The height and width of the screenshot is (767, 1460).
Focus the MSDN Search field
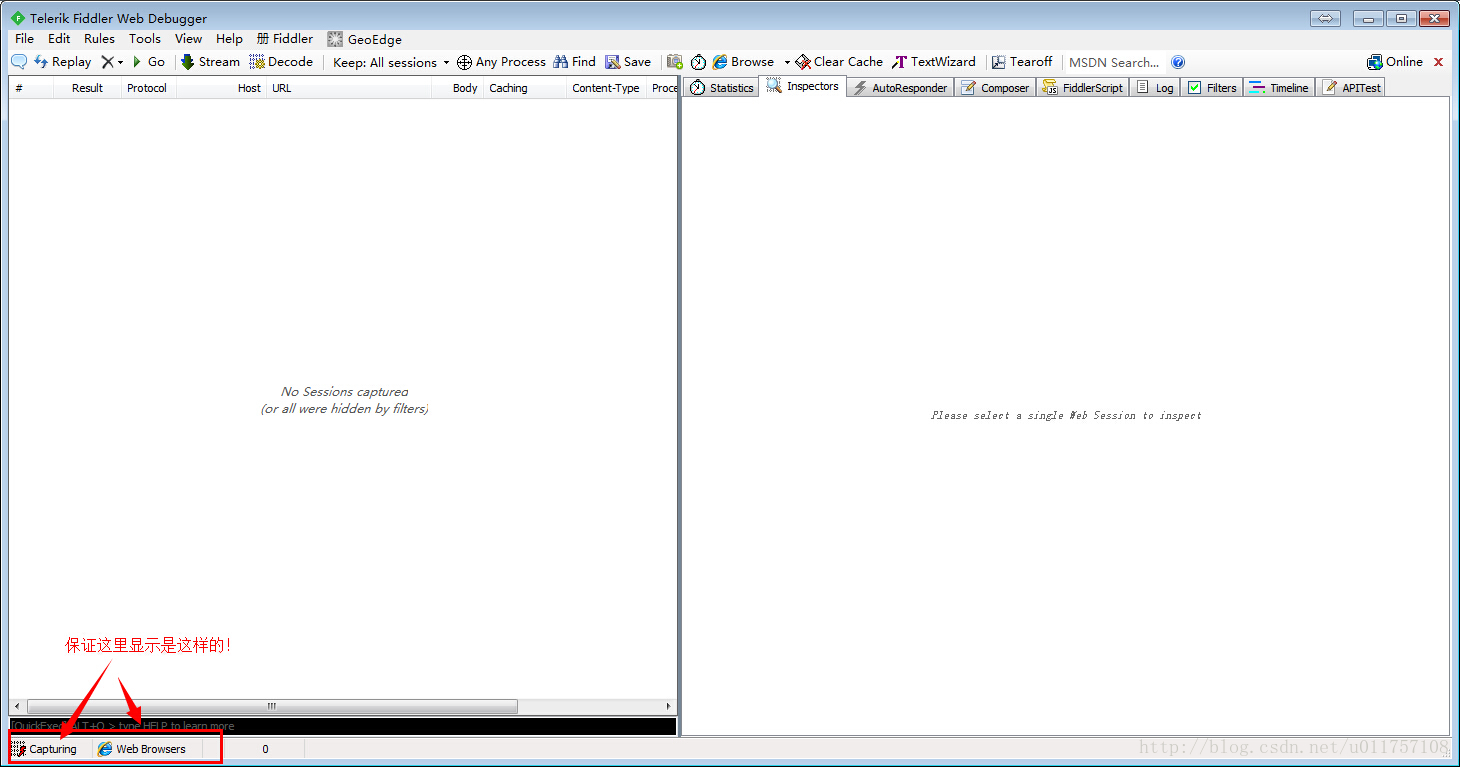[x=1115, y=62]
